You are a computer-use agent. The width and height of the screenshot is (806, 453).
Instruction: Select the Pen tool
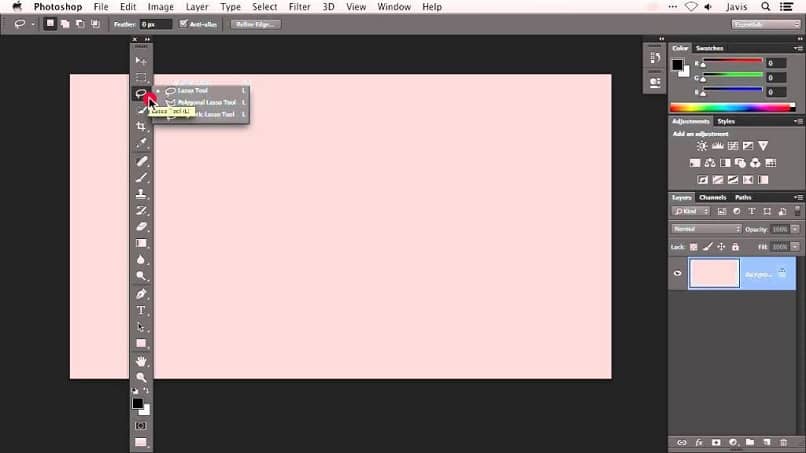click(141, 294)
